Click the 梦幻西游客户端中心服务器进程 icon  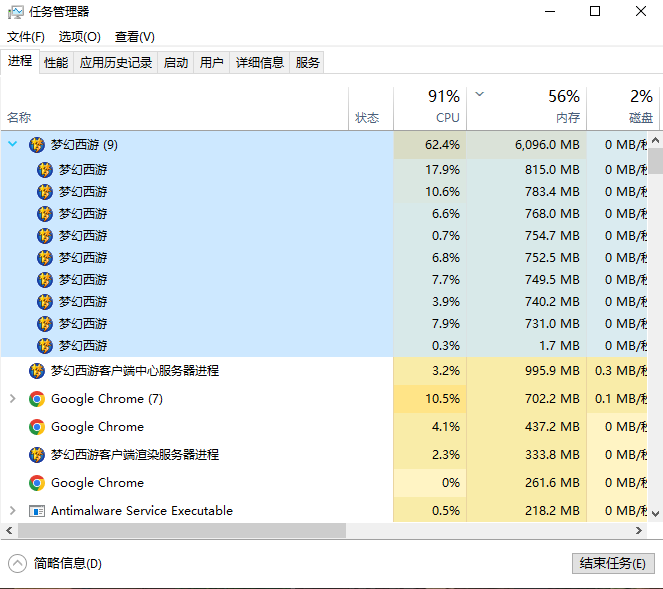(37, 371)
